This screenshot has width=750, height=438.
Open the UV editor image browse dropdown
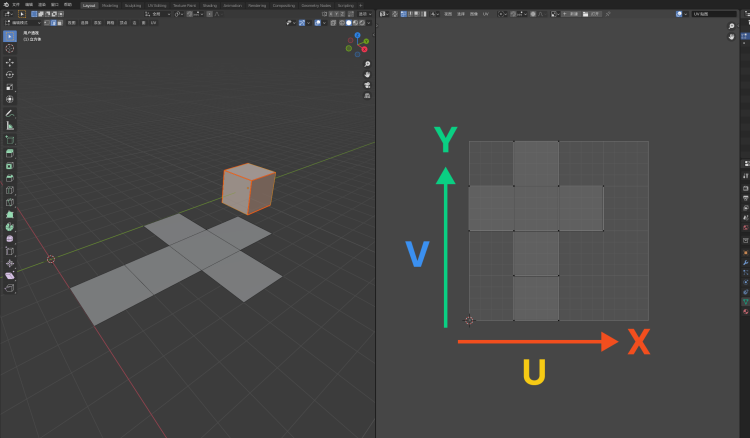point(555,14)
